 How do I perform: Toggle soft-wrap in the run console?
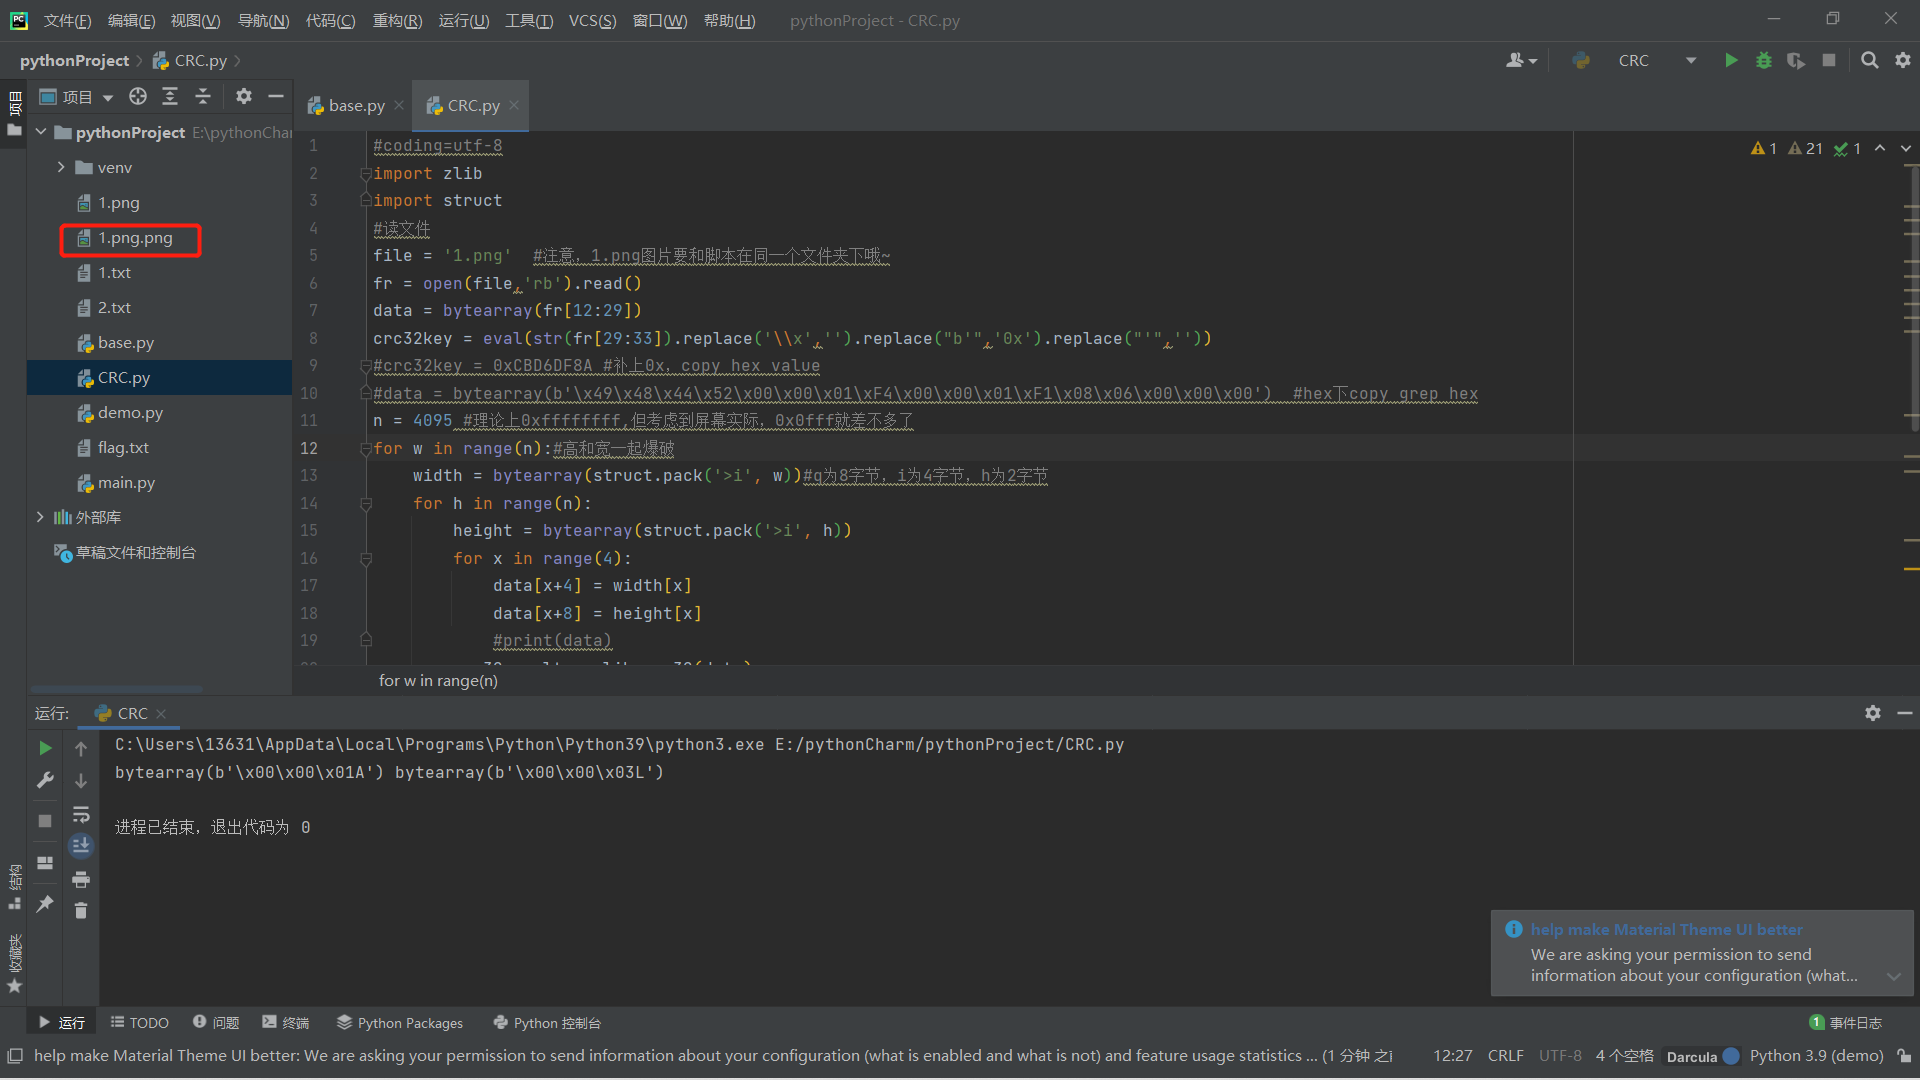click(81, 815)
